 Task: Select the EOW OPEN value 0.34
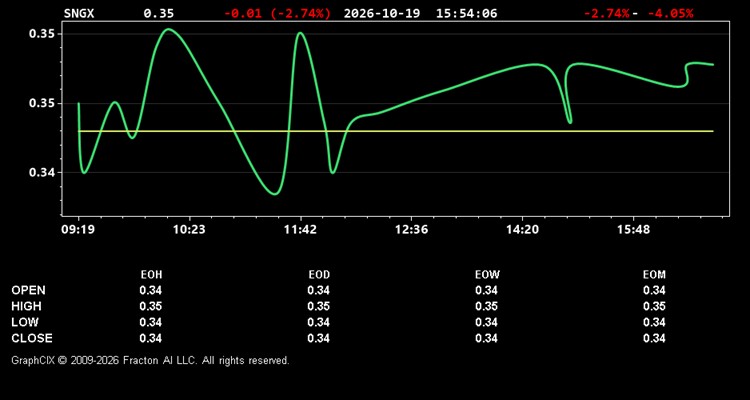tap(486, 290)
